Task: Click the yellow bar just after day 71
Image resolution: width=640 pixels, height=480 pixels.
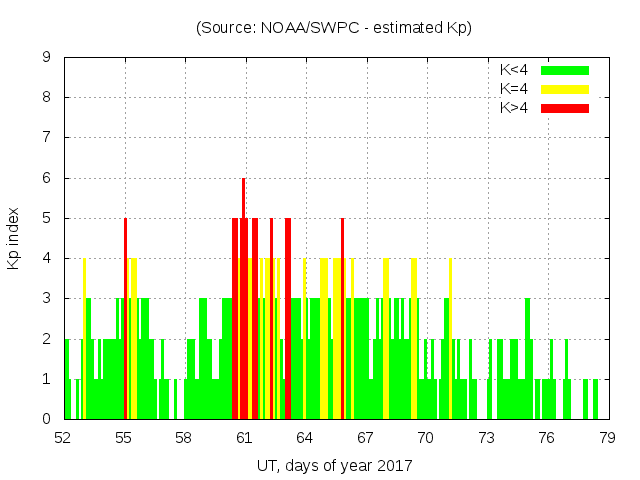Action: 450,340
